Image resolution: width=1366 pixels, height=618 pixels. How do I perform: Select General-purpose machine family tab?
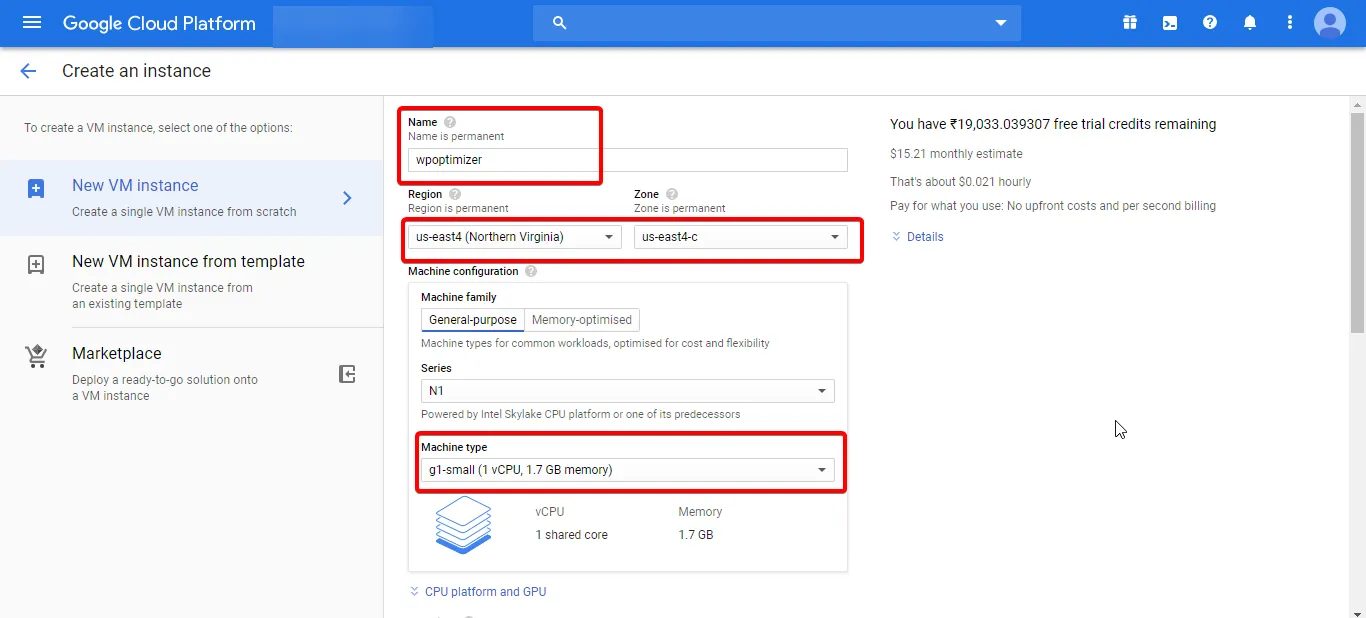473,320
